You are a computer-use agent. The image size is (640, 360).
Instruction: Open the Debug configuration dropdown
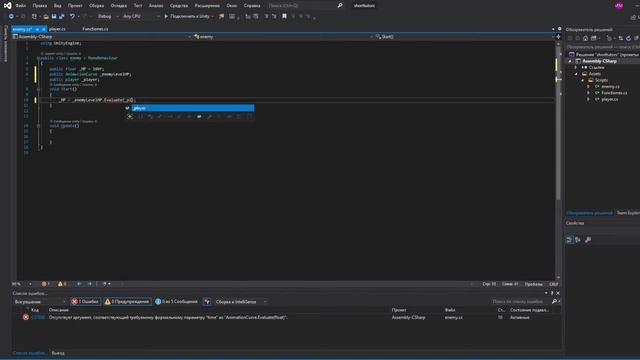pos(107,16)
